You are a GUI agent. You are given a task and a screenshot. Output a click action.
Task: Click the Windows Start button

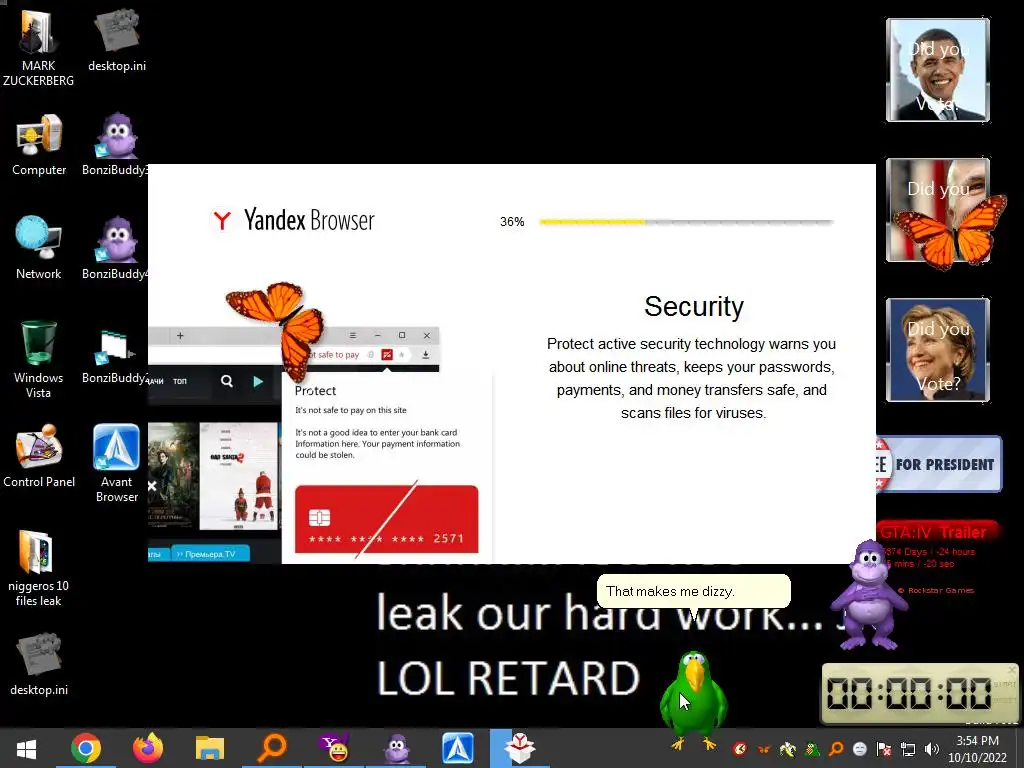click(x=26, y=748)
